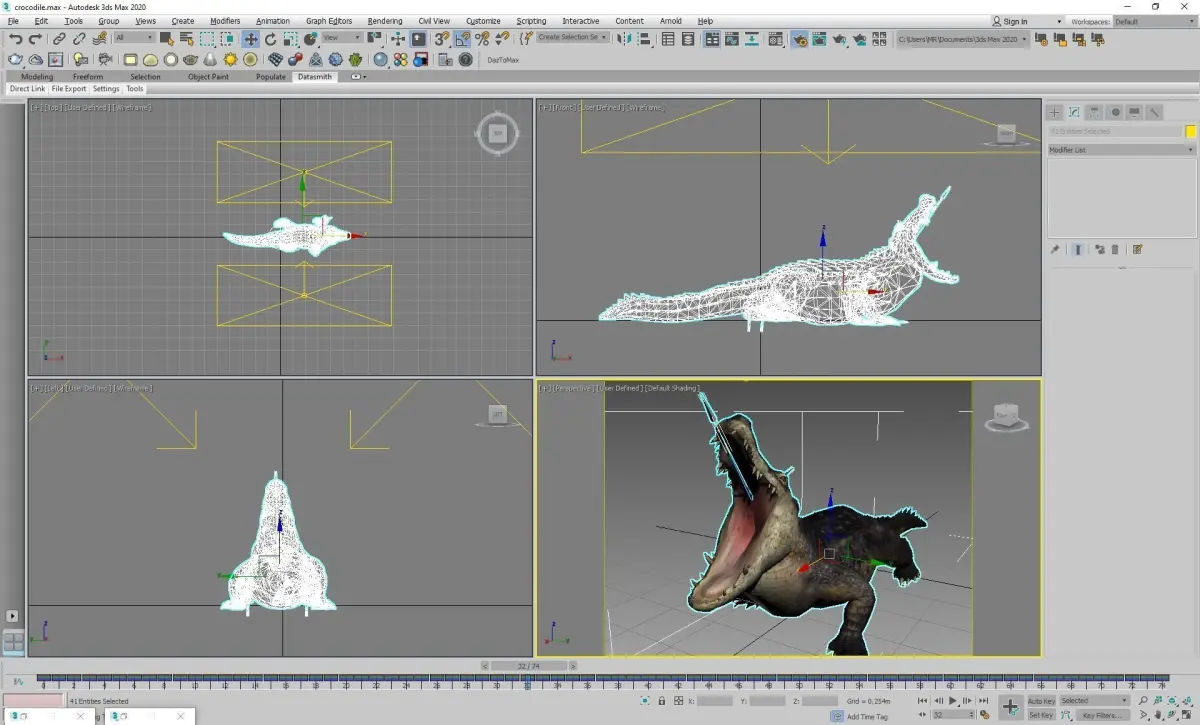Select the Select and Rotate tool
1200x725 pixels.
pos(270,39)
